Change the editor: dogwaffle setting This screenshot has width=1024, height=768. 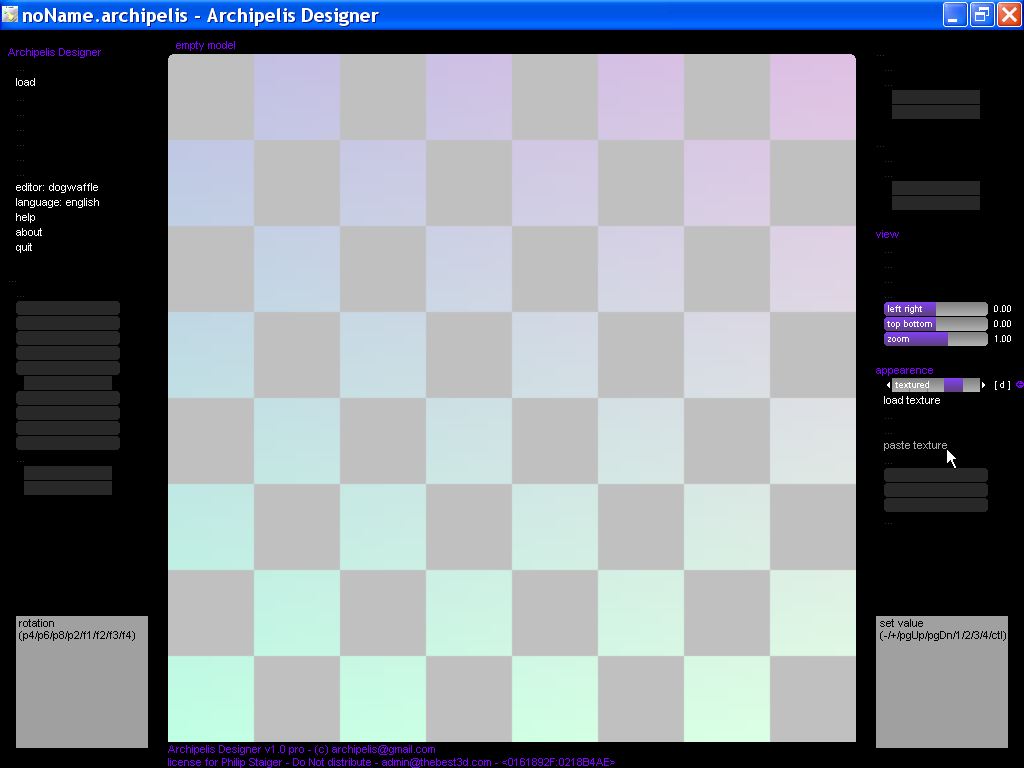point(56,187)
